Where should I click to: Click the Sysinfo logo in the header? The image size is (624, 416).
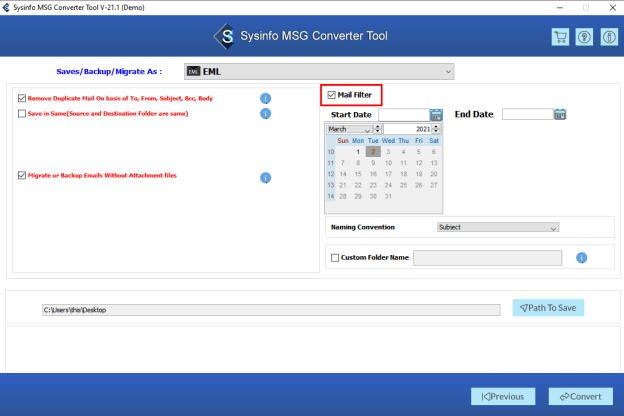(225, 36)
